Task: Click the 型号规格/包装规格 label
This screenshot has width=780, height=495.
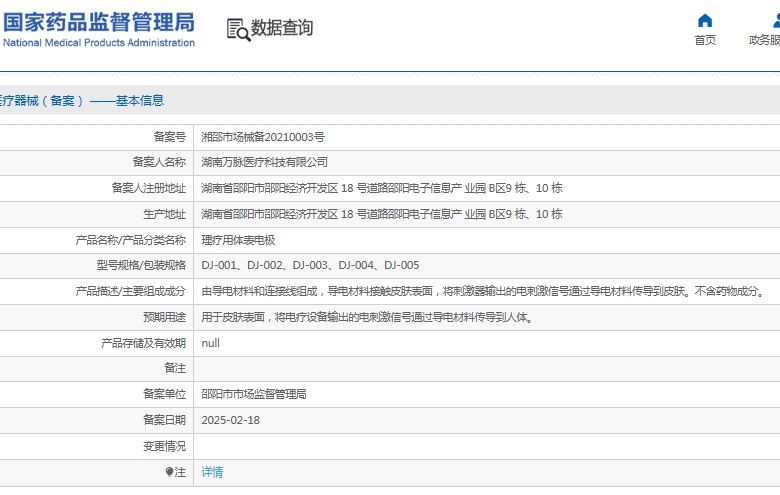Action: point(141,265)
